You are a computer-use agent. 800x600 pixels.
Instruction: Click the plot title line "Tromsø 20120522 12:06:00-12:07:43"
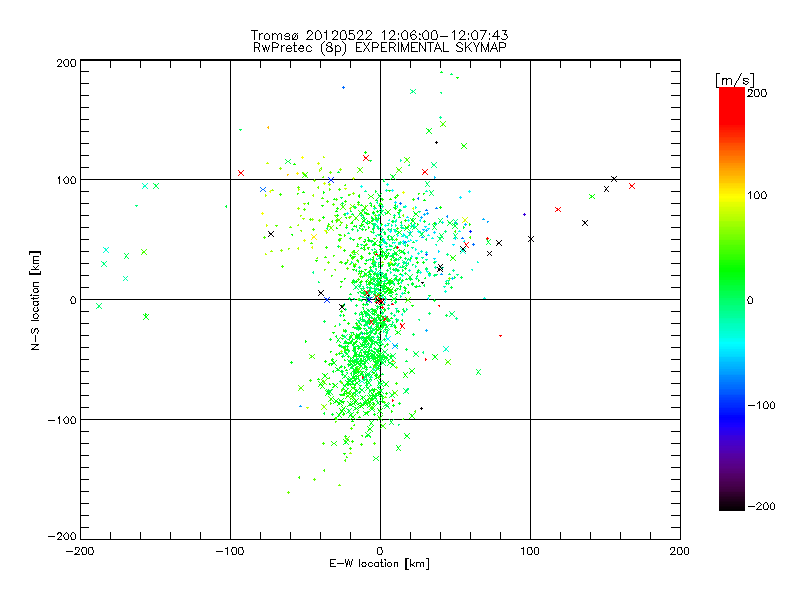379,35
